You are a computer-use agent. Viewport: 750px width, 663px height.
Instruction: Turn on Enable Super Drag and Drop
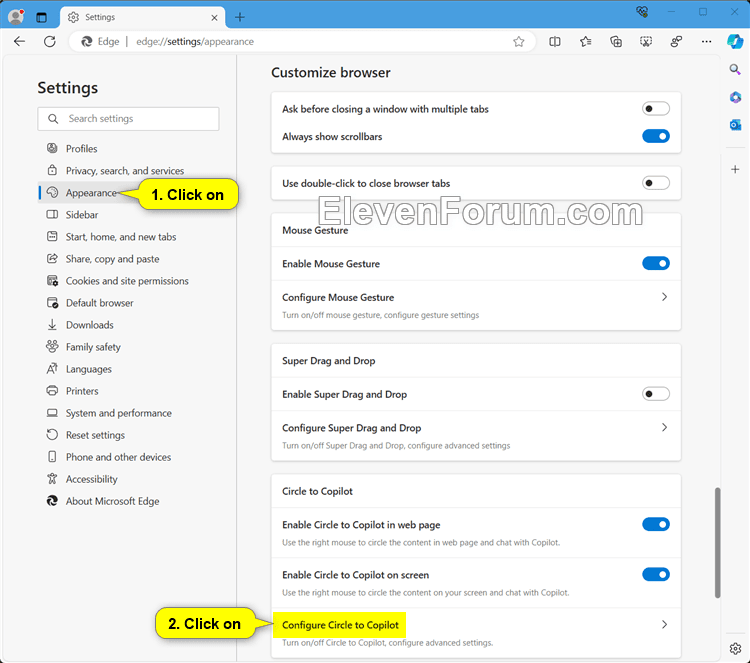655,394
